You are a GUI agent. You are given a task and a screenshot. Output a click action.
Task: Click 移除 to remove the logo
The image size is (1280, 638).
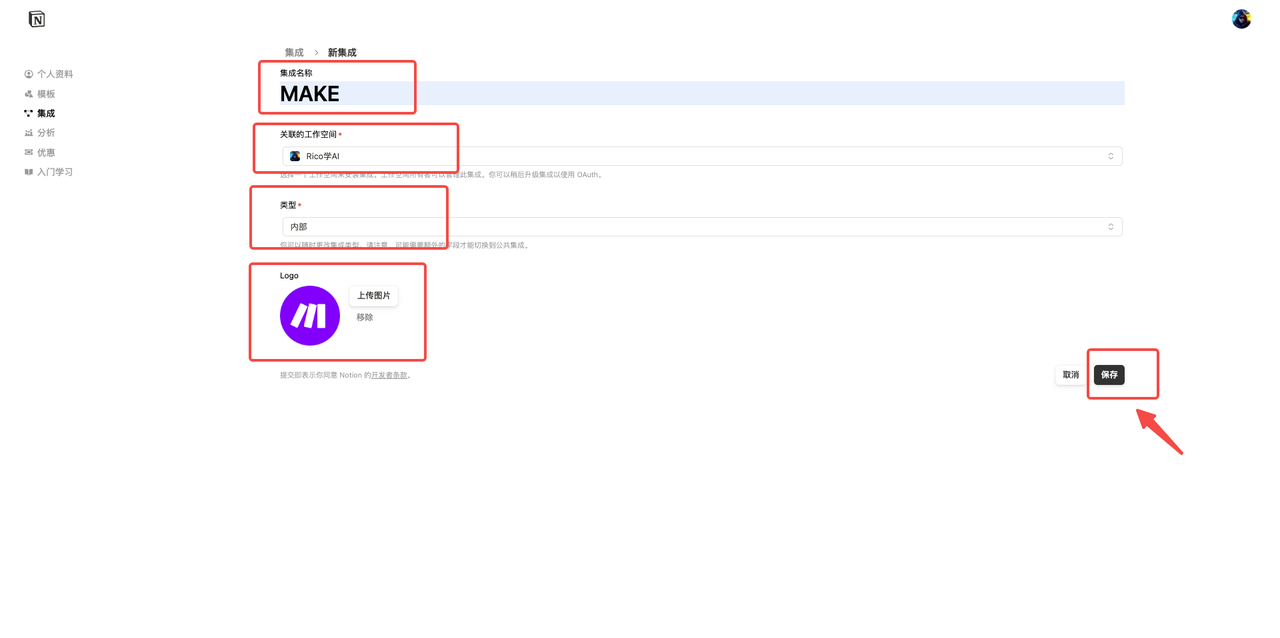(365, 318)
